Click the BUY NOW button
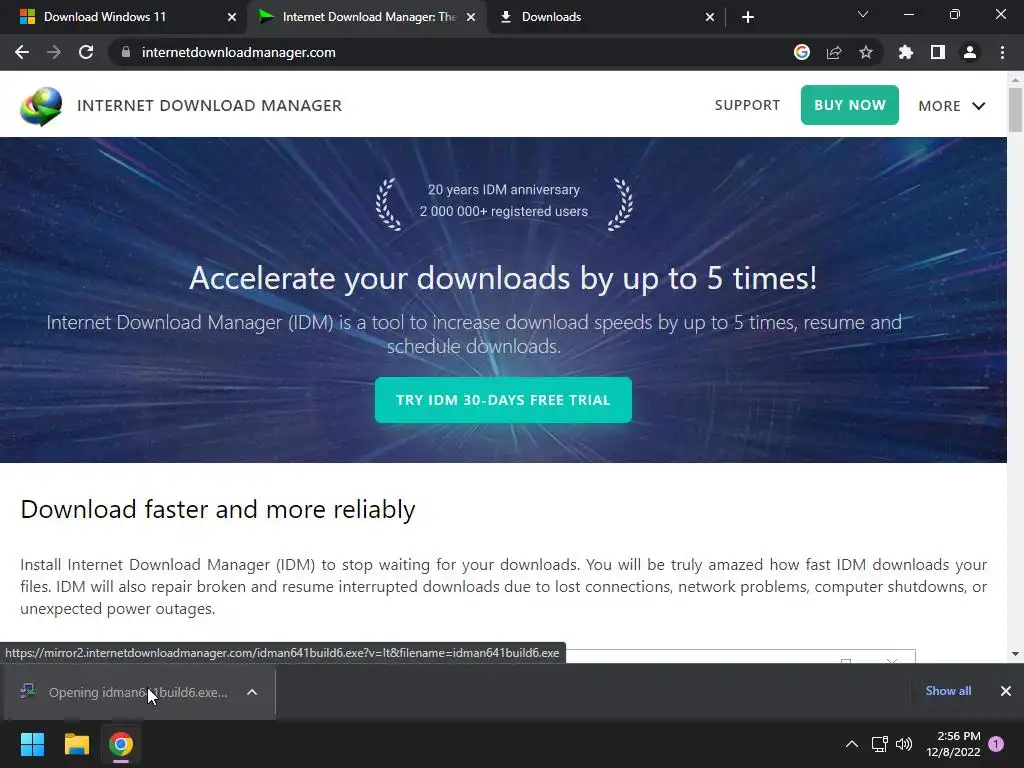Viewport: 1024px width, 768px height. click(850, 105)
